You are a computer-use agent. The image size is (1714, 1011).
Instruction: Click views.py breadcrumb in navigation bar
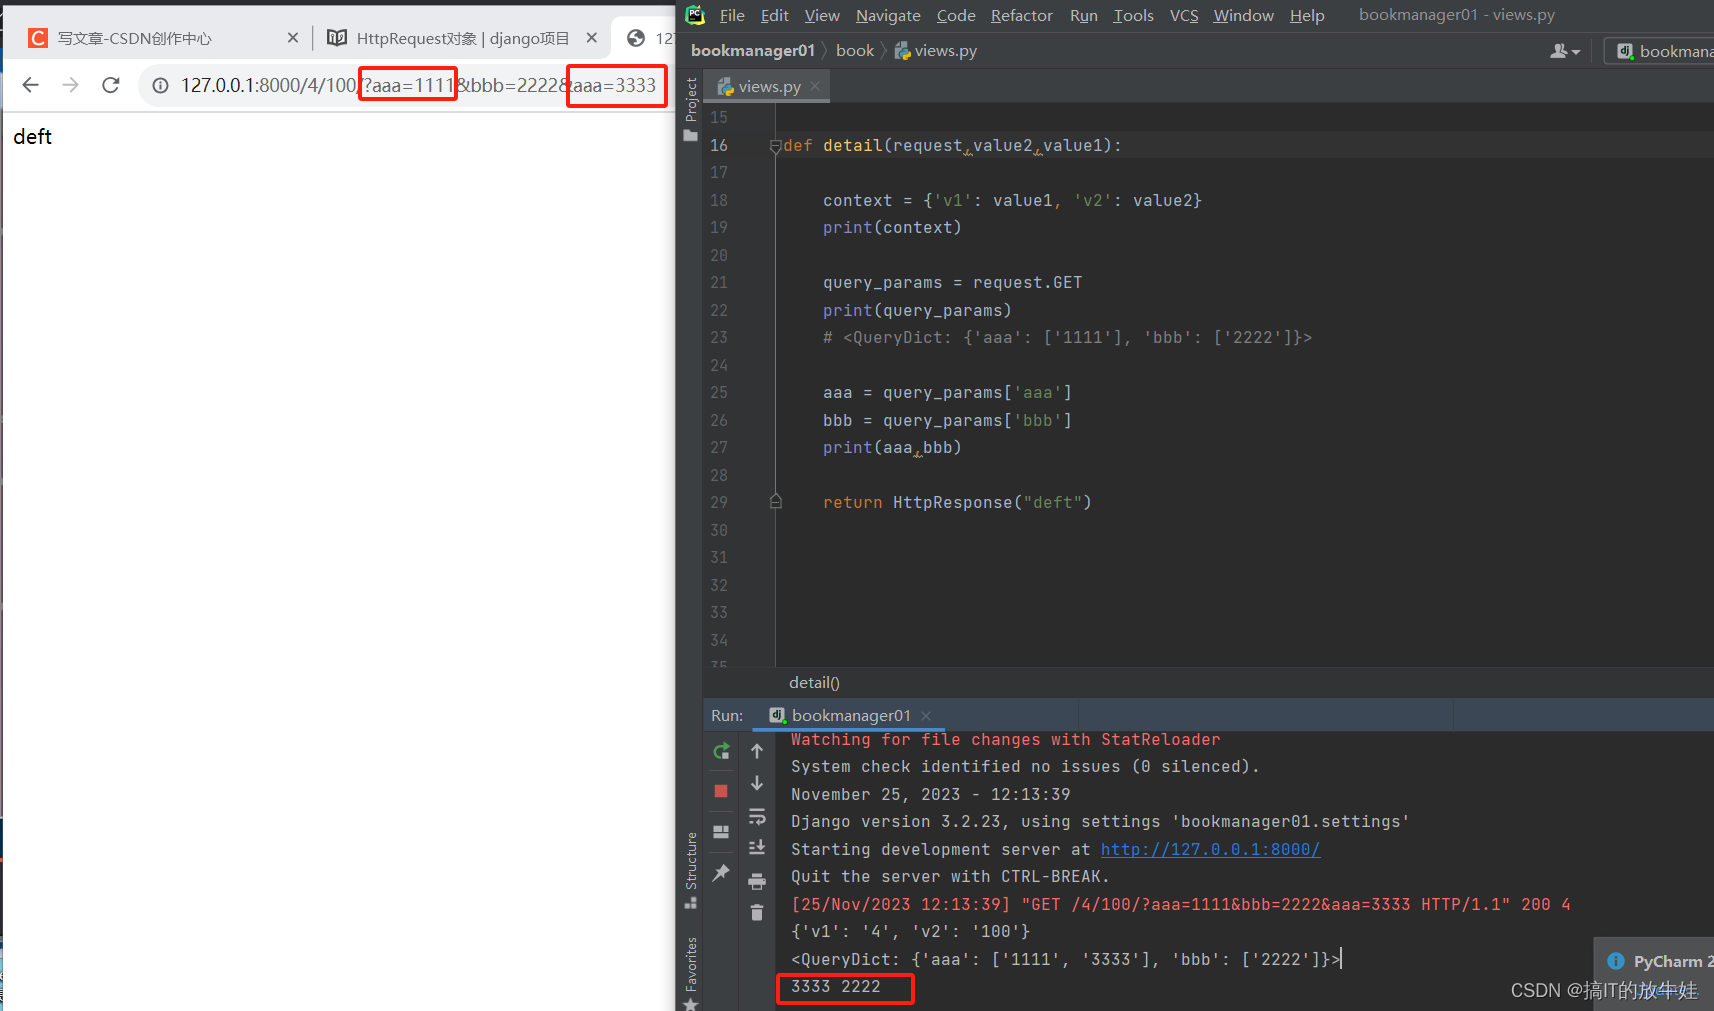coord(936,50)
